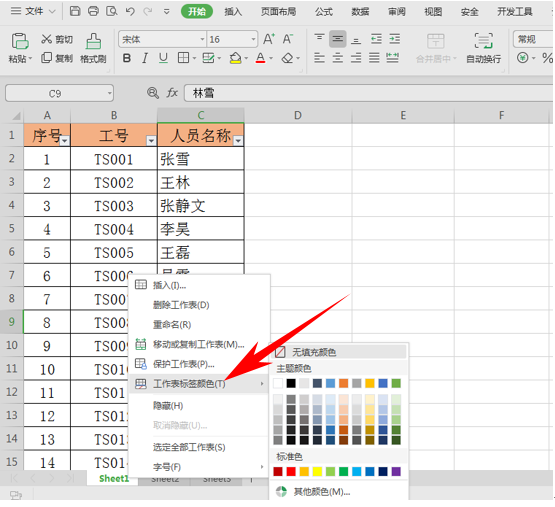Screen dimensions: 555x507
Task: Click the Print icon in quick toolbar
Action: (93, 11)
